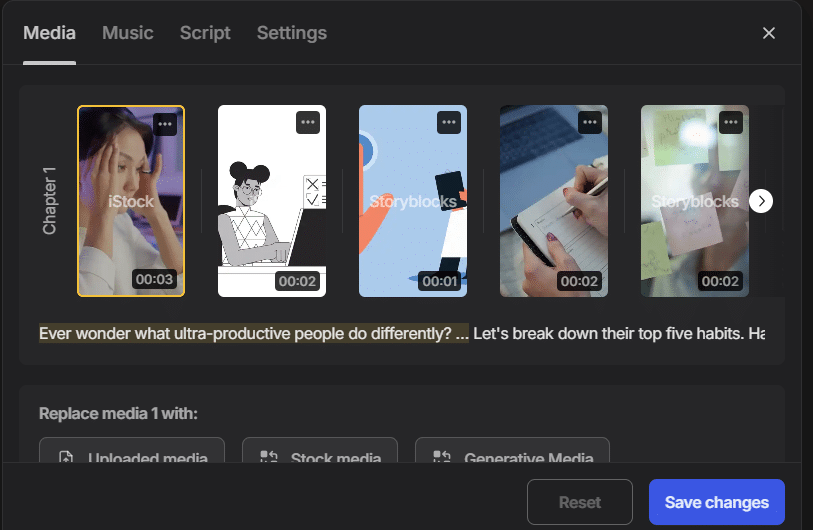This screenshot has width=813, height=530.
Task: Select the blue Storyblocks animation thumbnail
Action: [413, 201]
